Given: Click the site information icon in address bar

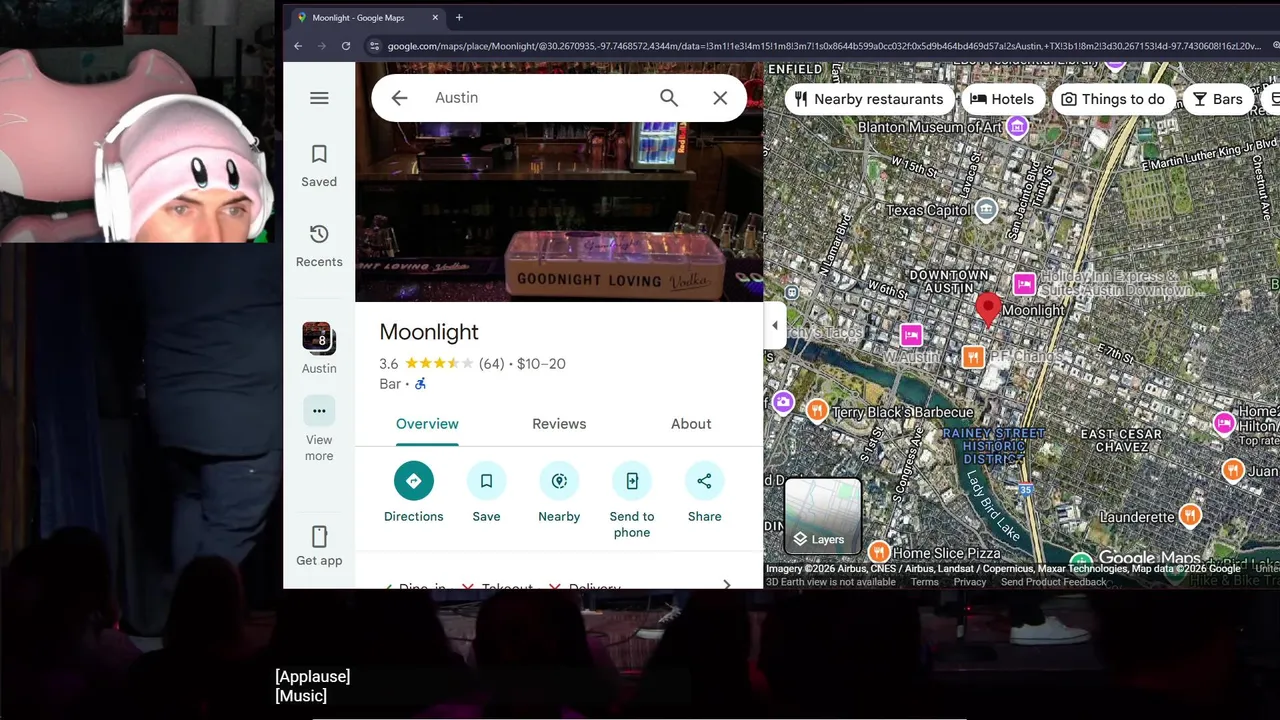Looking at the screenshot, I should click(374, 46).
